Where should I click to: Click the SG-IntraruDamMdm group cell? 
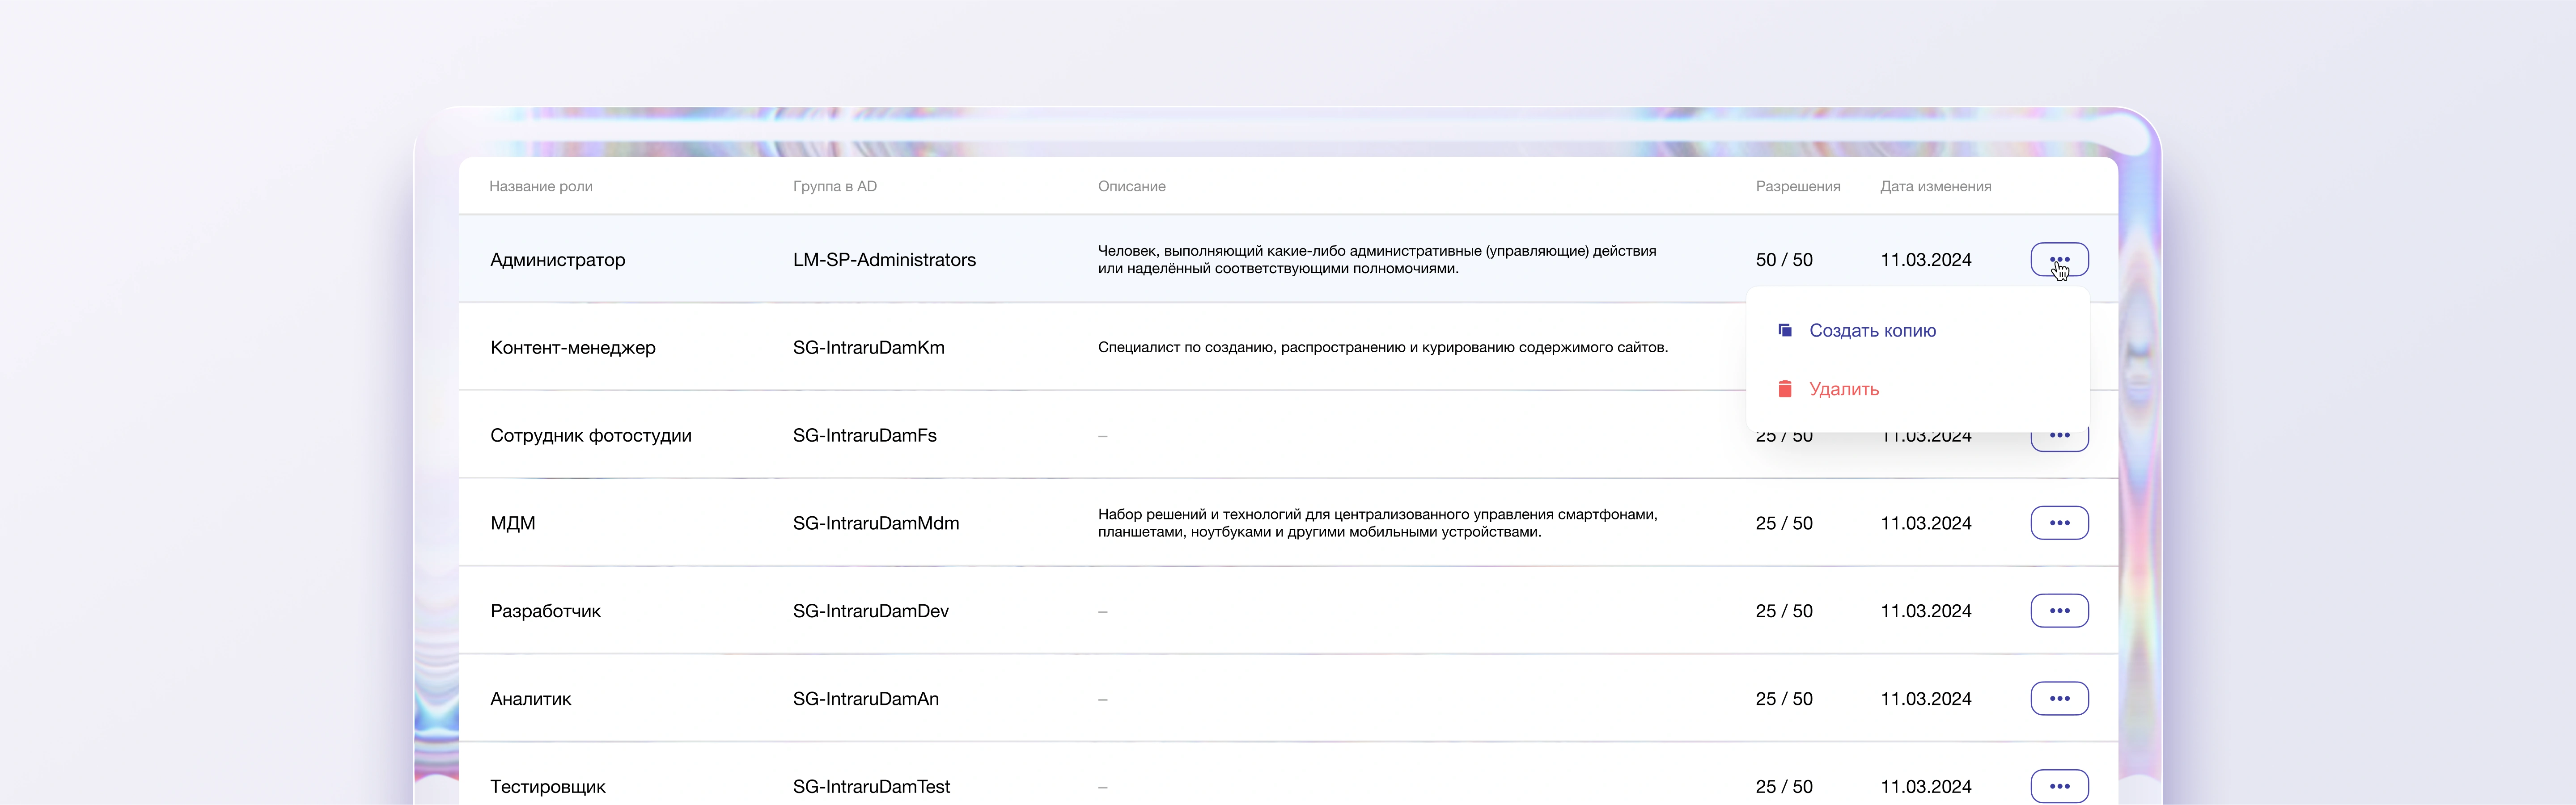click(x=875, y=523)
